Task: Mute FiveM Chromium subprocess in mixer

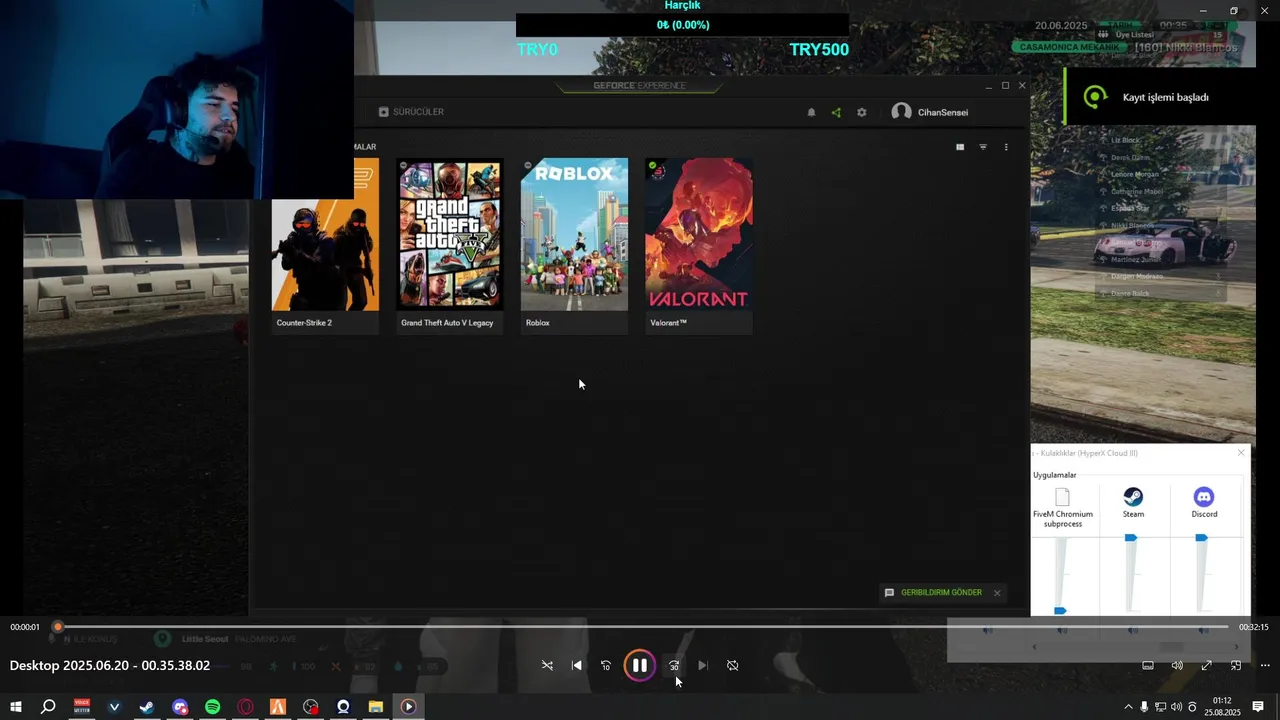Action: point(1062,630)
